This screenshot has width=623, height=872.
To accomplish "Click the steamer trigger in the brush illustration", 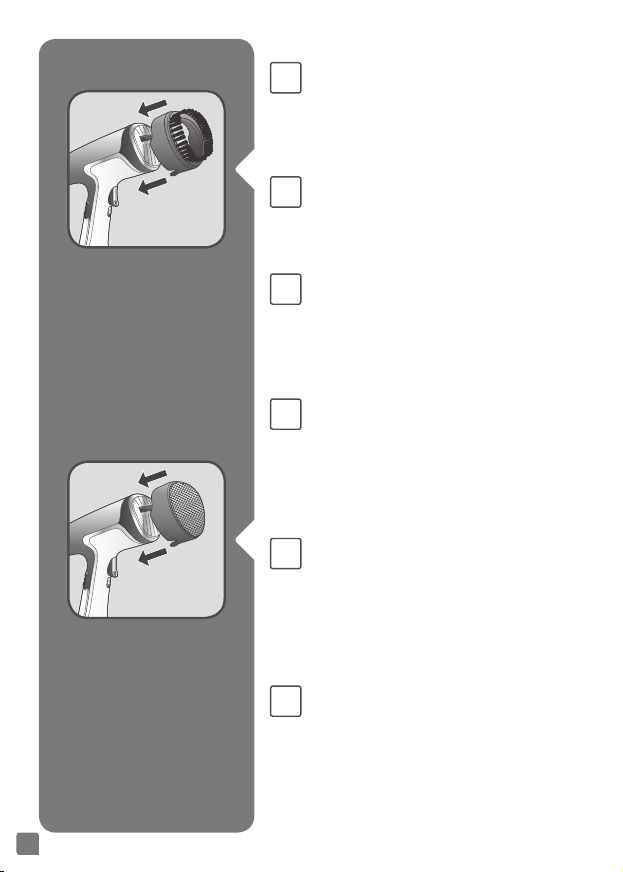I will pyautogui.click(x=113, y=197).
